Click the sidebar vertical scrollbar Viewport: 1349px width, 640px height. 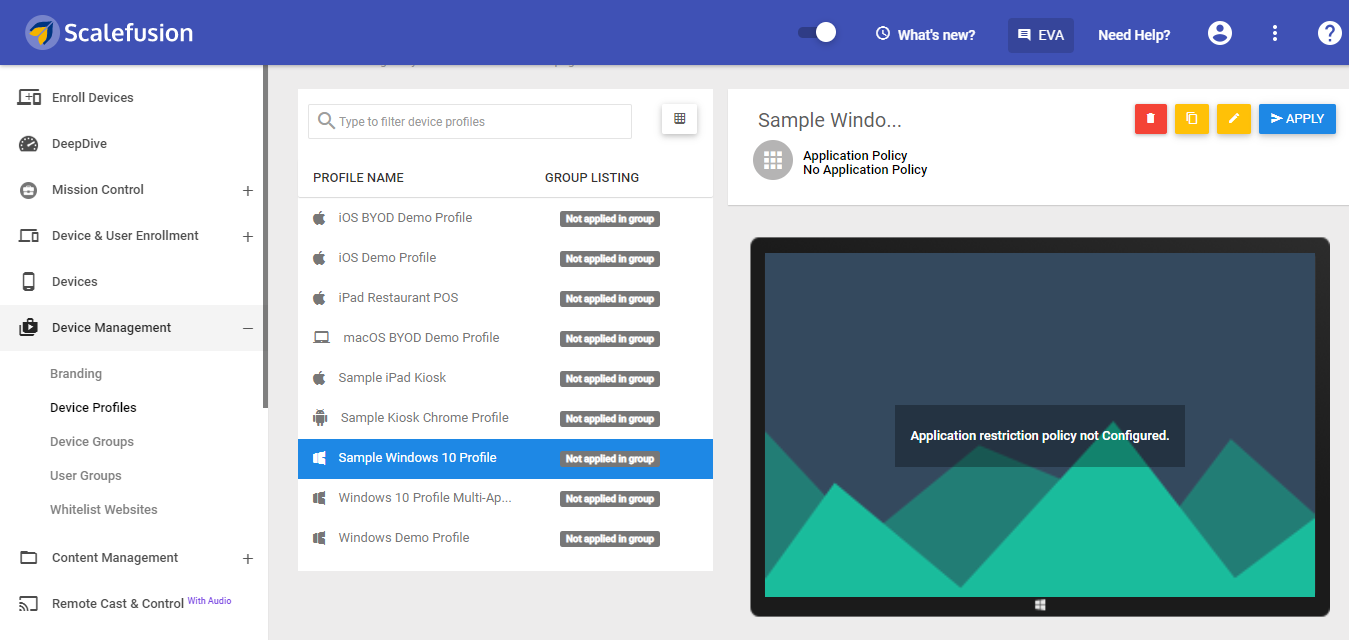[266, 236]
